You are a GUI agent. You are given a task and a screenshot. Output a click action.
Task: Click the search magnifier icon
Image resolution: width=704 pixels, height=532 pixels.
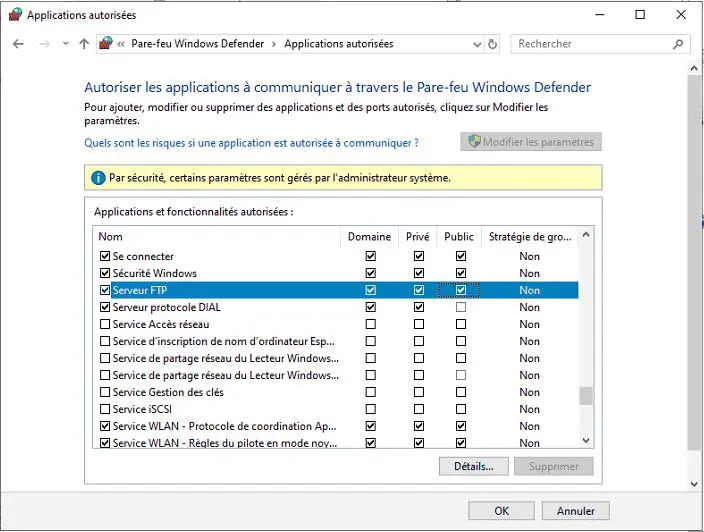tap(678, 44)
